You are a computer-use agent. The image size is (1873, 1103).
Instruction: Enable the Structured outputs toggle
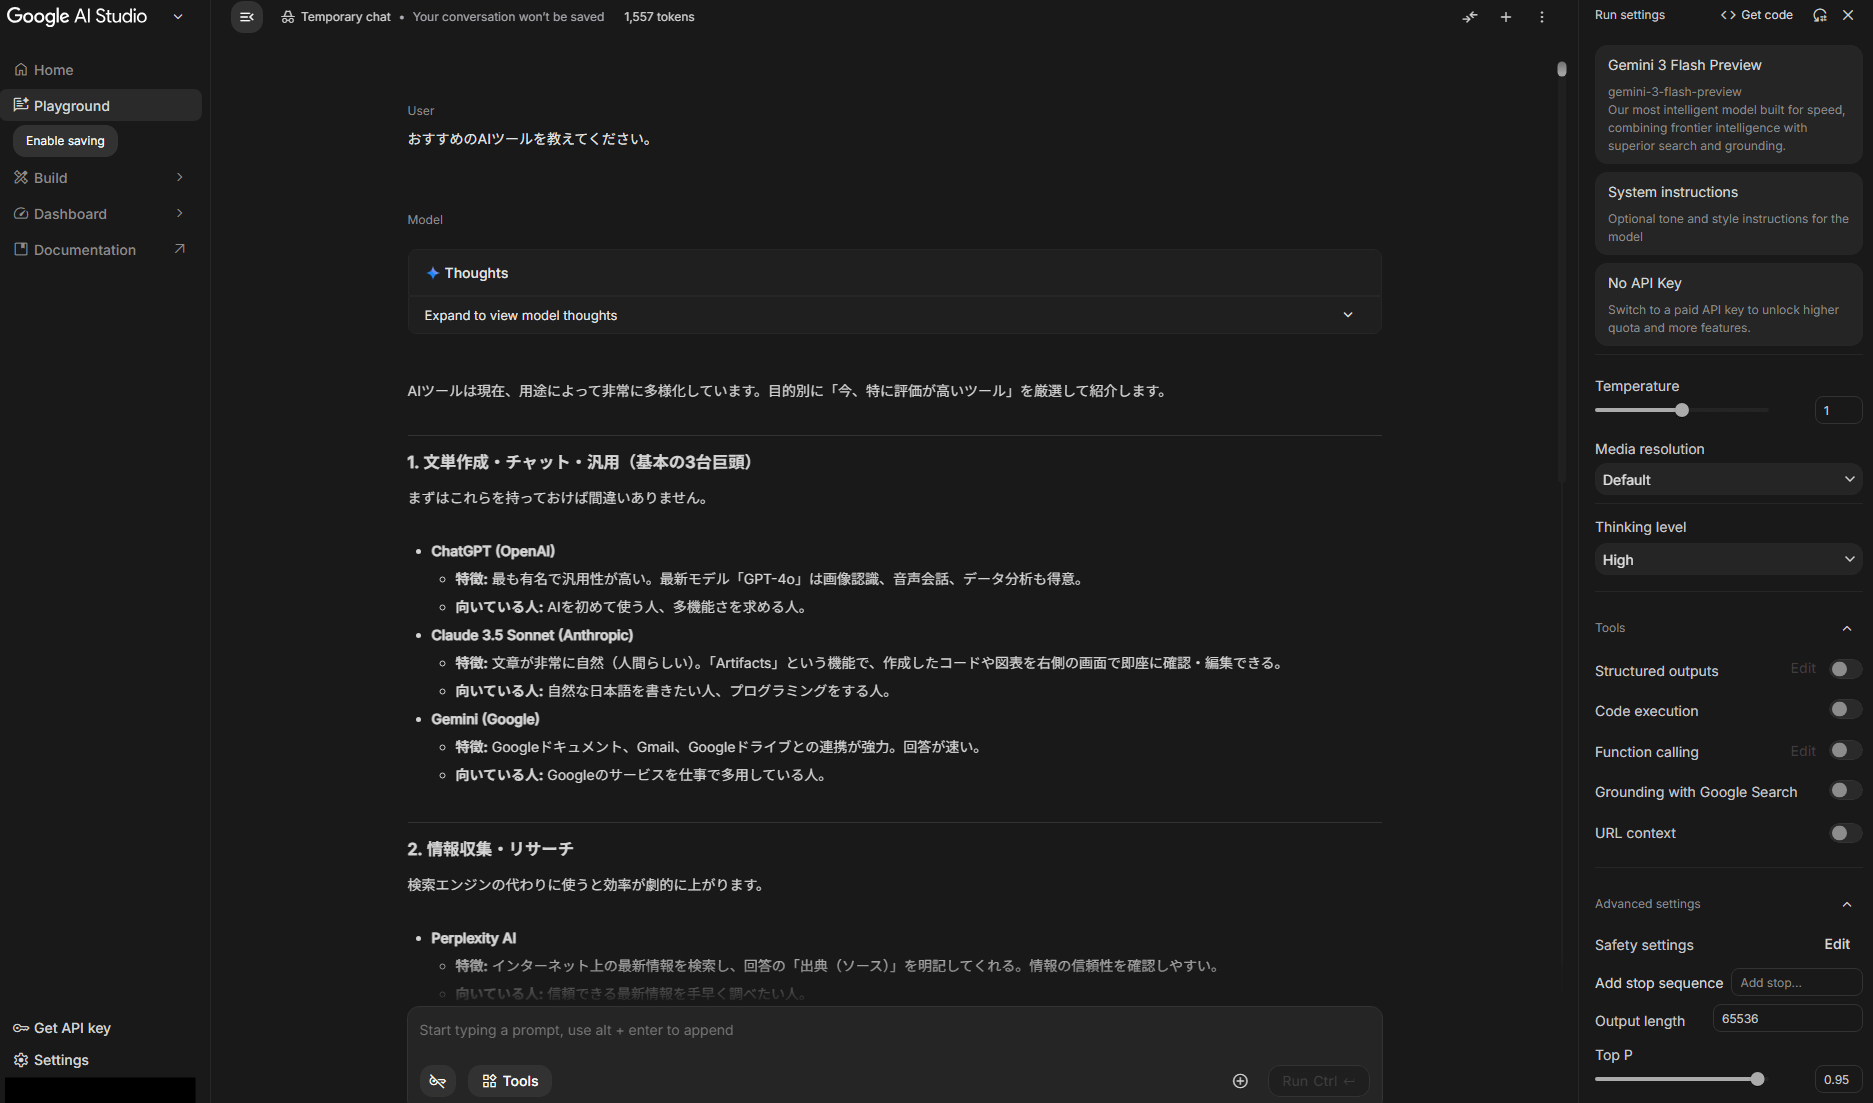tap(1844, 670)
